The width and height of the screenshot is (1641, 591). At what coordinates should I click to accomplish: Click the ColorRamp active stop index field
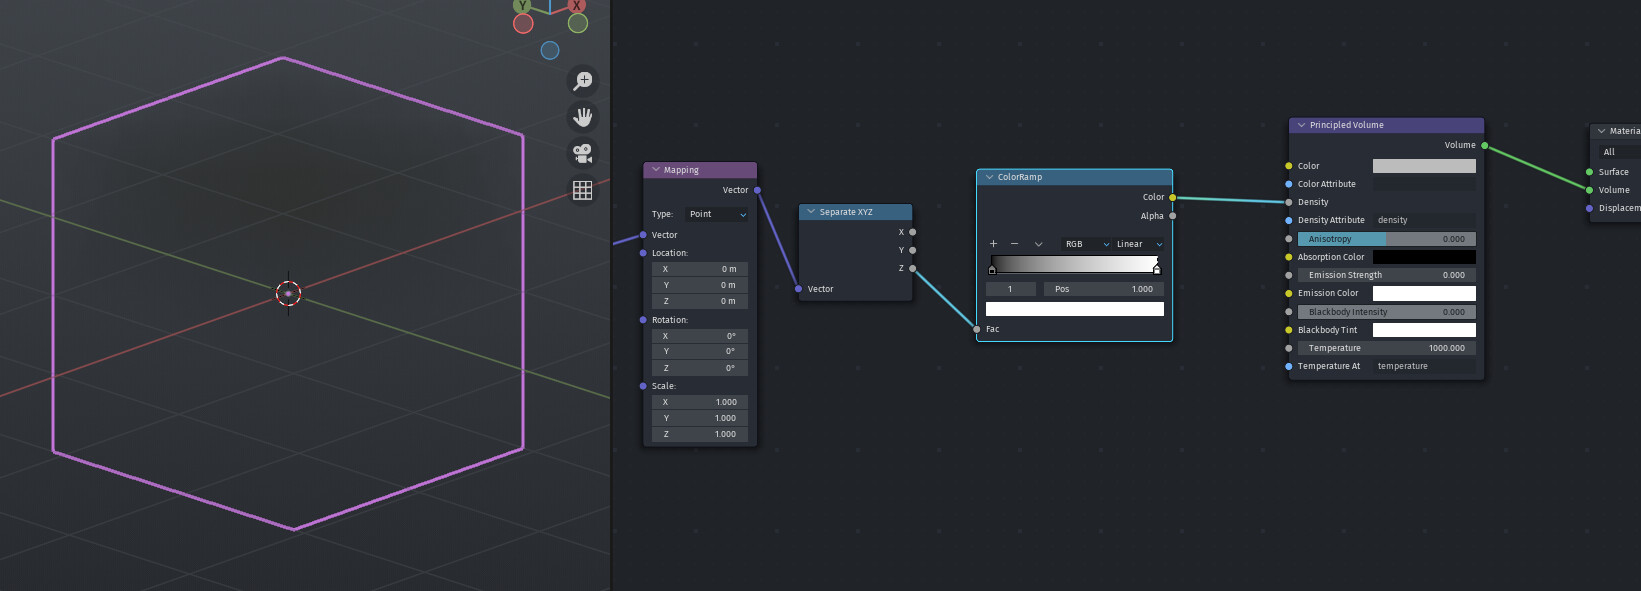tap(1011, 289)
